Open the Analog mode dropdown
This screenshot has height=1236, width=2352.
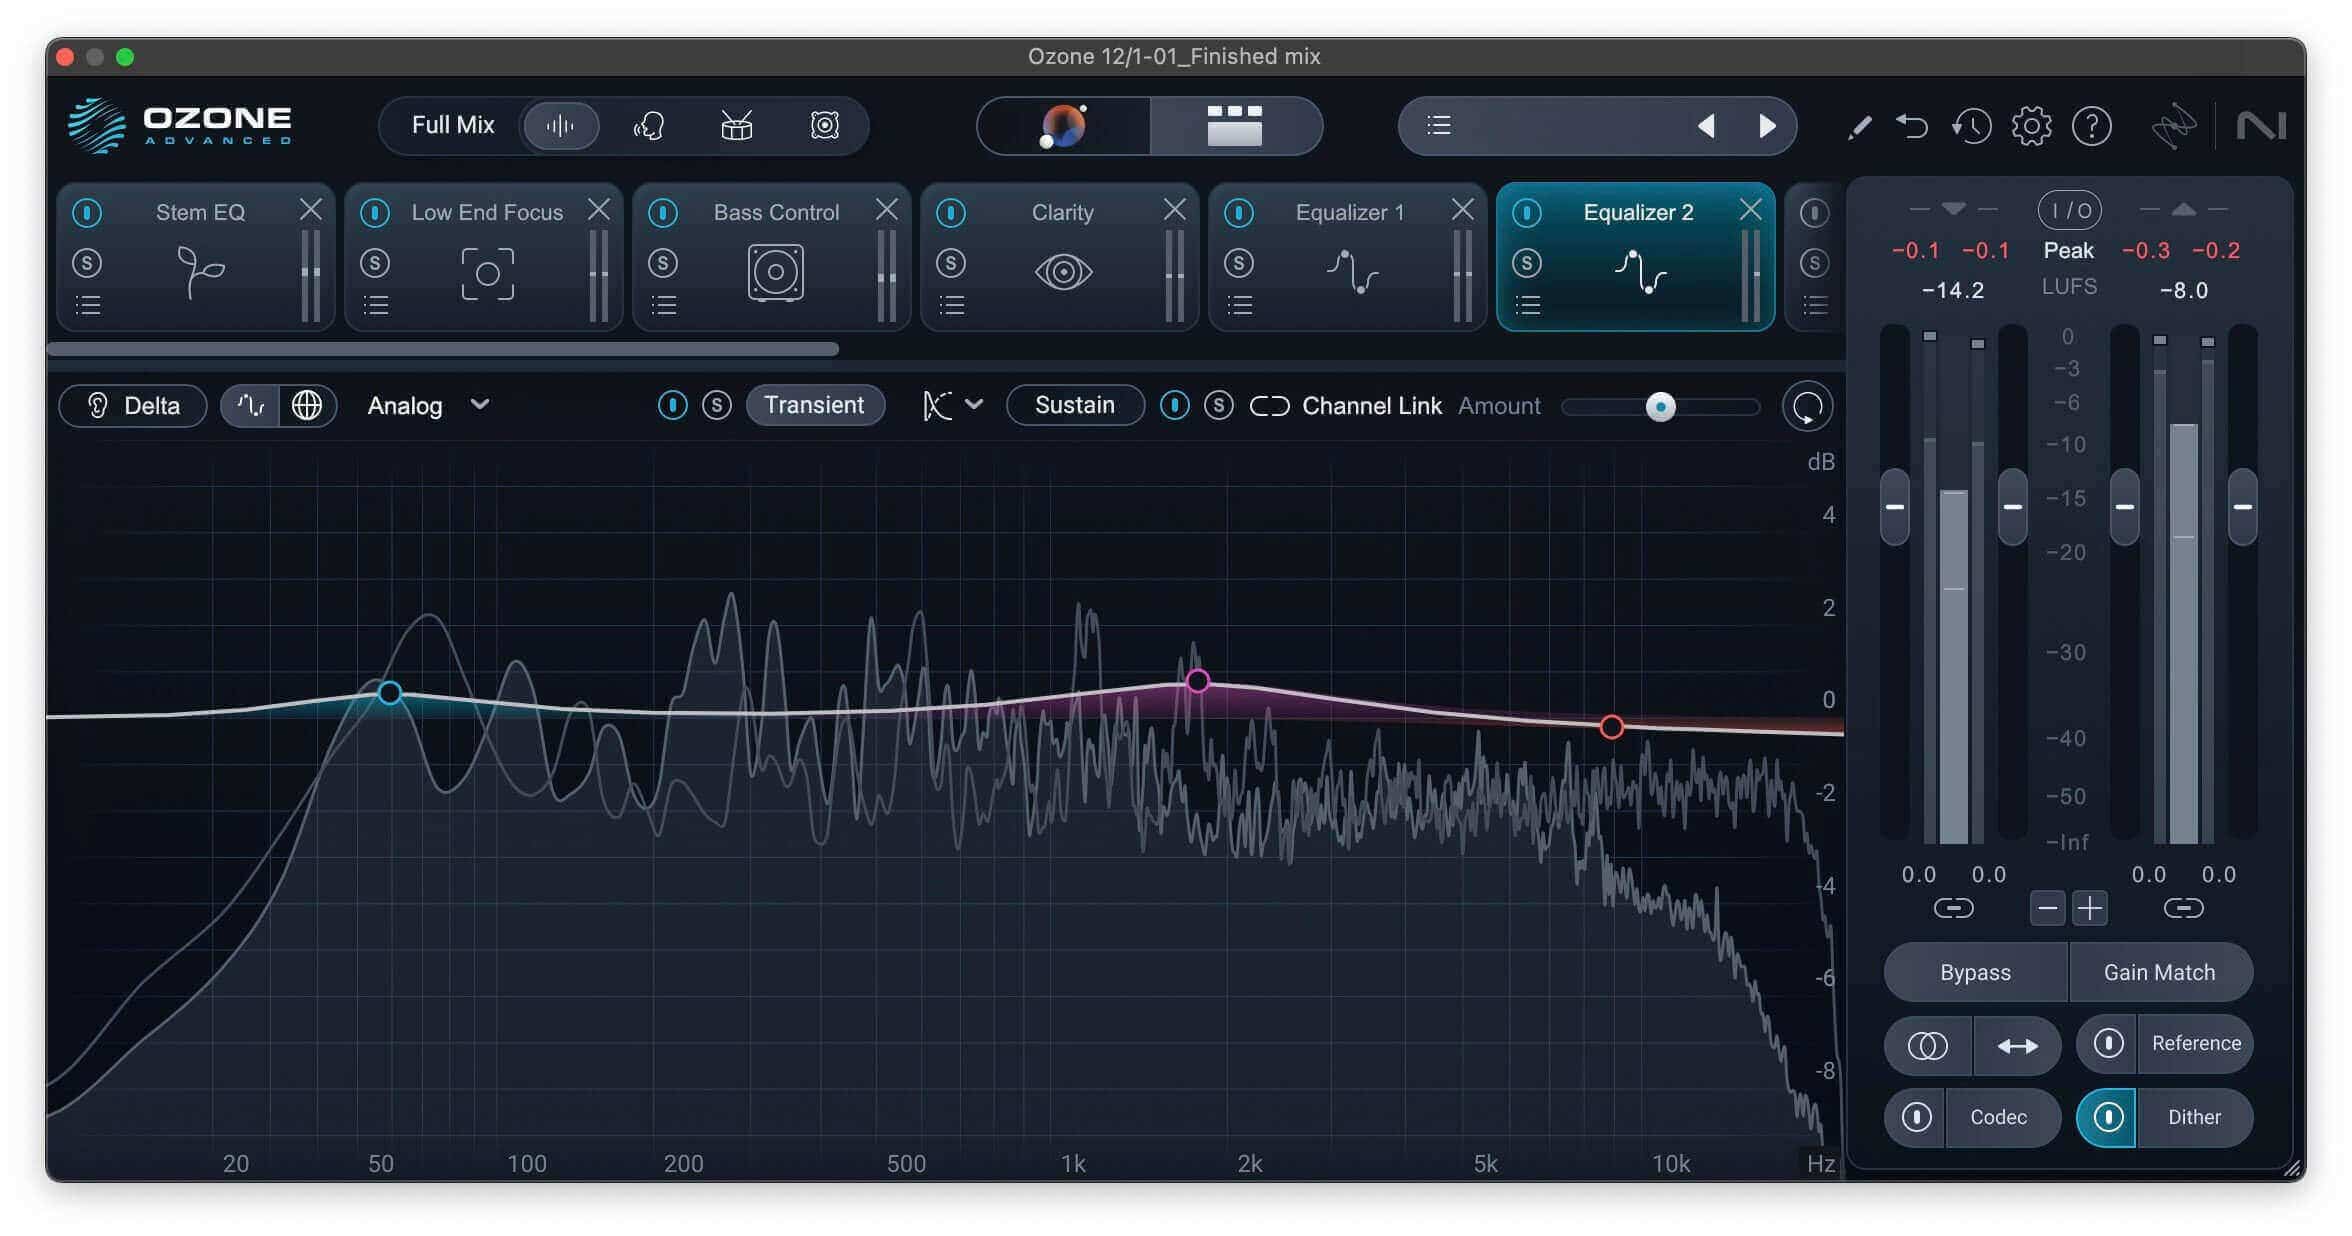click(428, 405)
